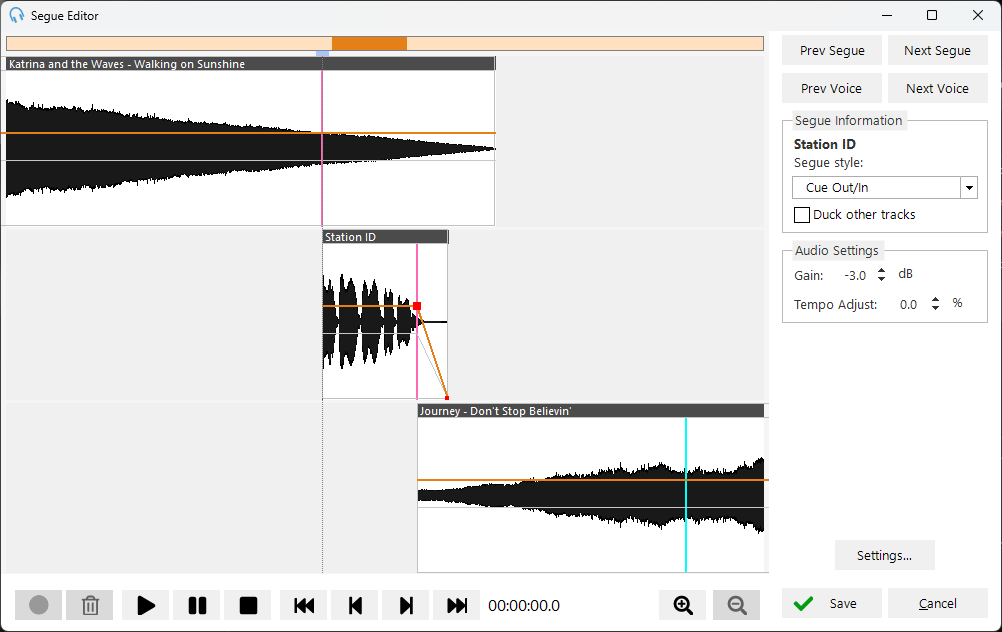Save the segue changes
The image size is (1002, 632).
[831, 603]
